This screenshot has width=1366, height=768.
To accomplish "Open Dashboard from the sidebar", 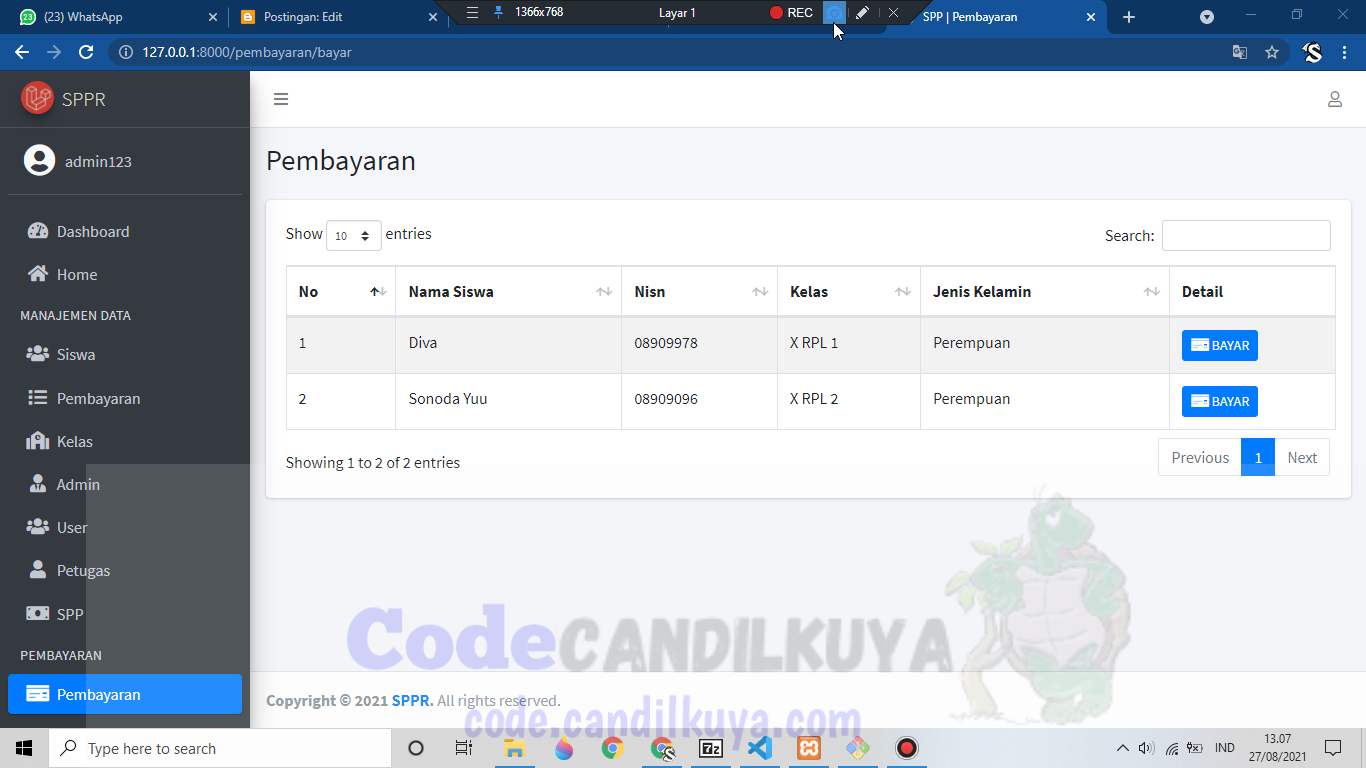I will tap(125, 231).
